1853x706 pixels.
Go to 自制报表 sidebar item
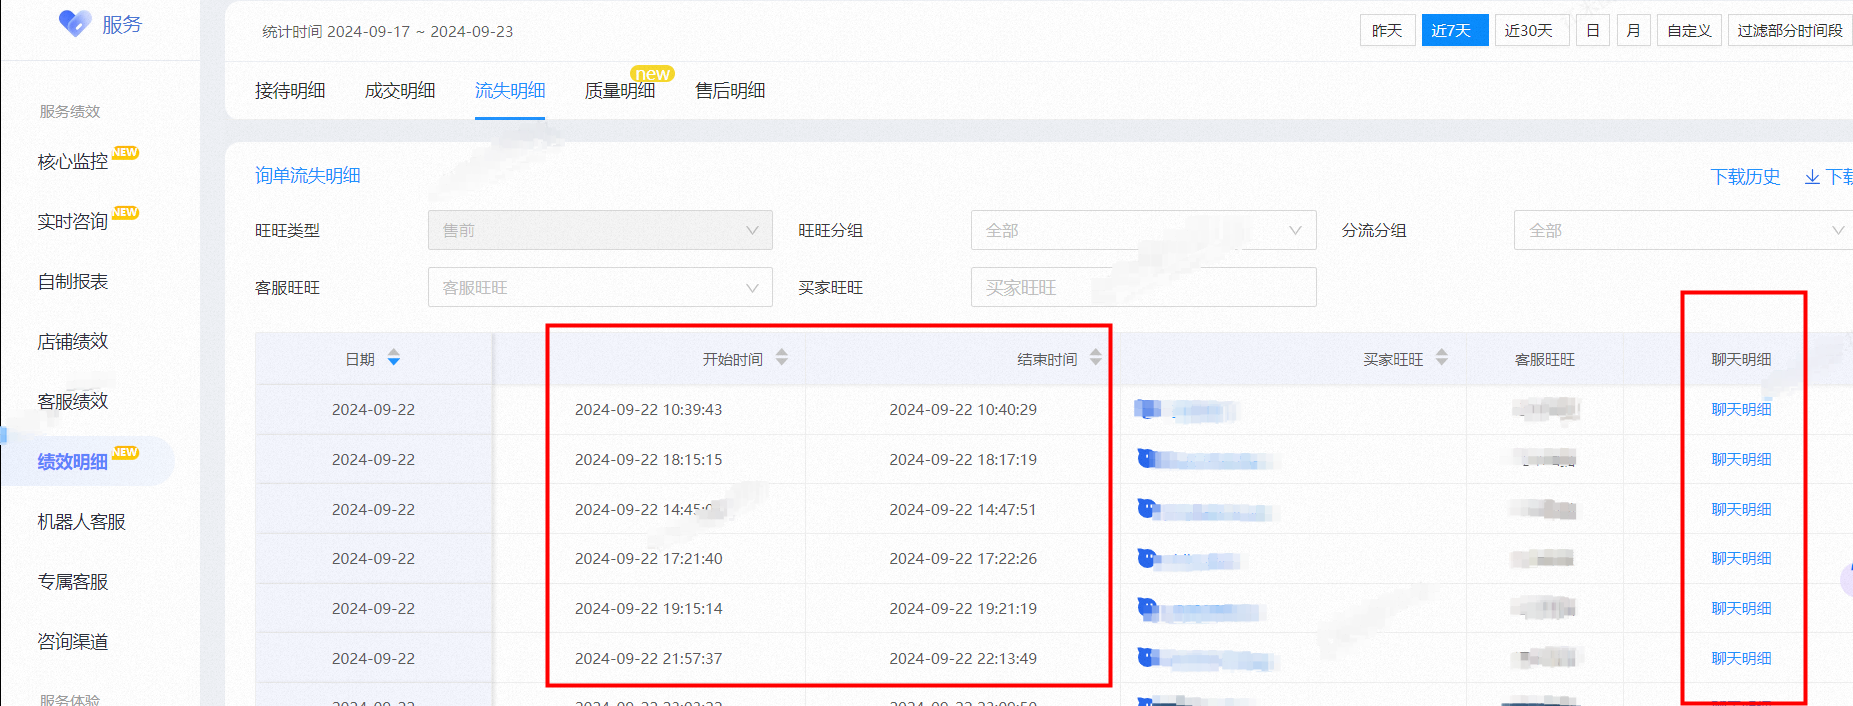73,282
